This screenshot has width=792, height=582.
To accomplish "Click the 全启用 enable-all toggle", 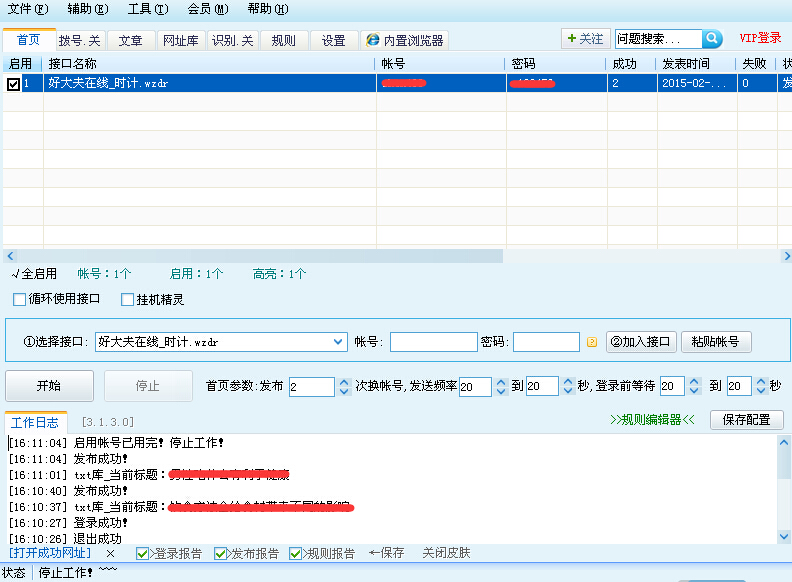I will click(34, 274).
